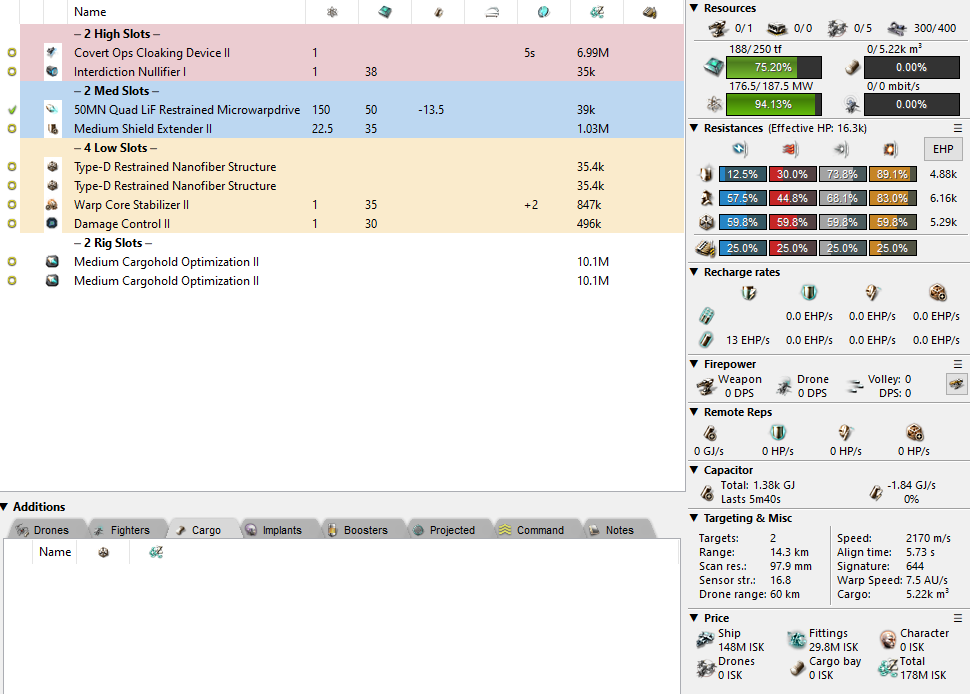Toggle state of Warp Core Stabilizer II

[12, 205]
